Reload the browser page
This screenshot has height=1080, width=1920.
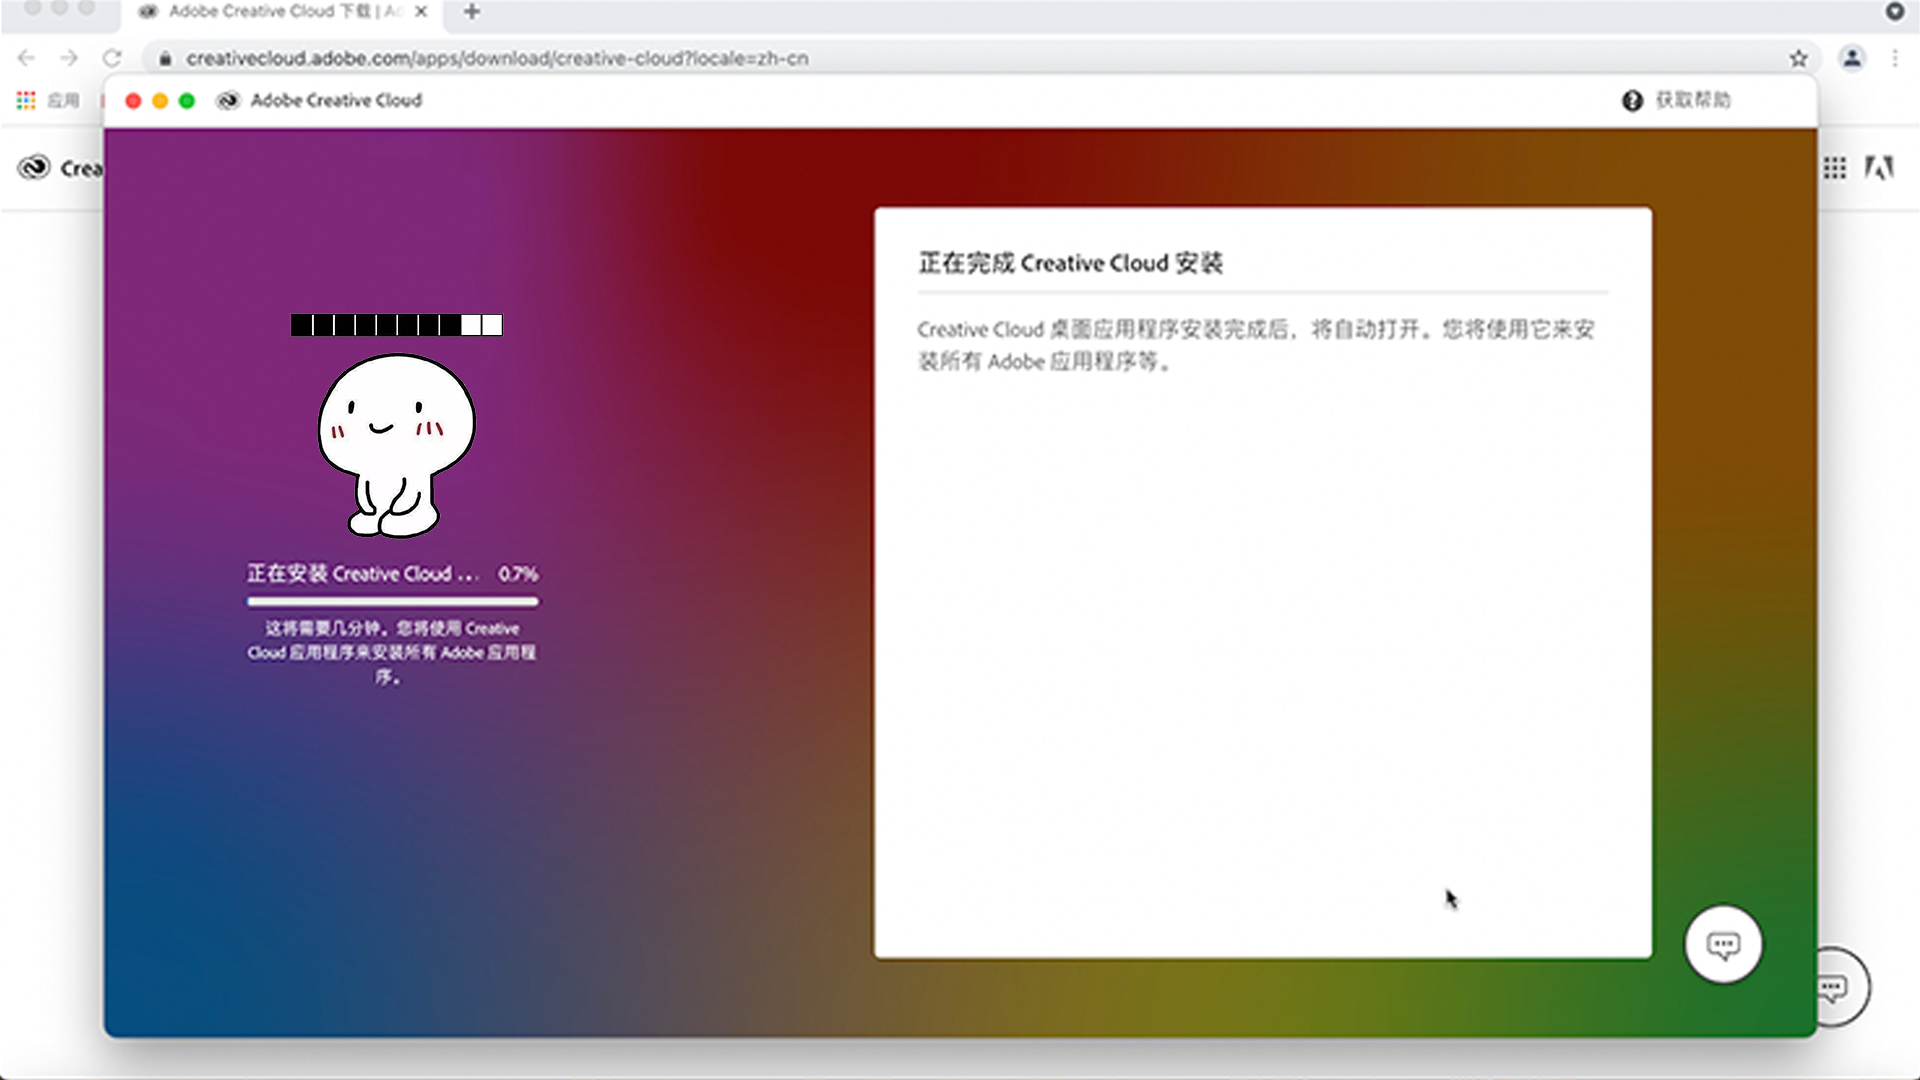pos(112,58)
